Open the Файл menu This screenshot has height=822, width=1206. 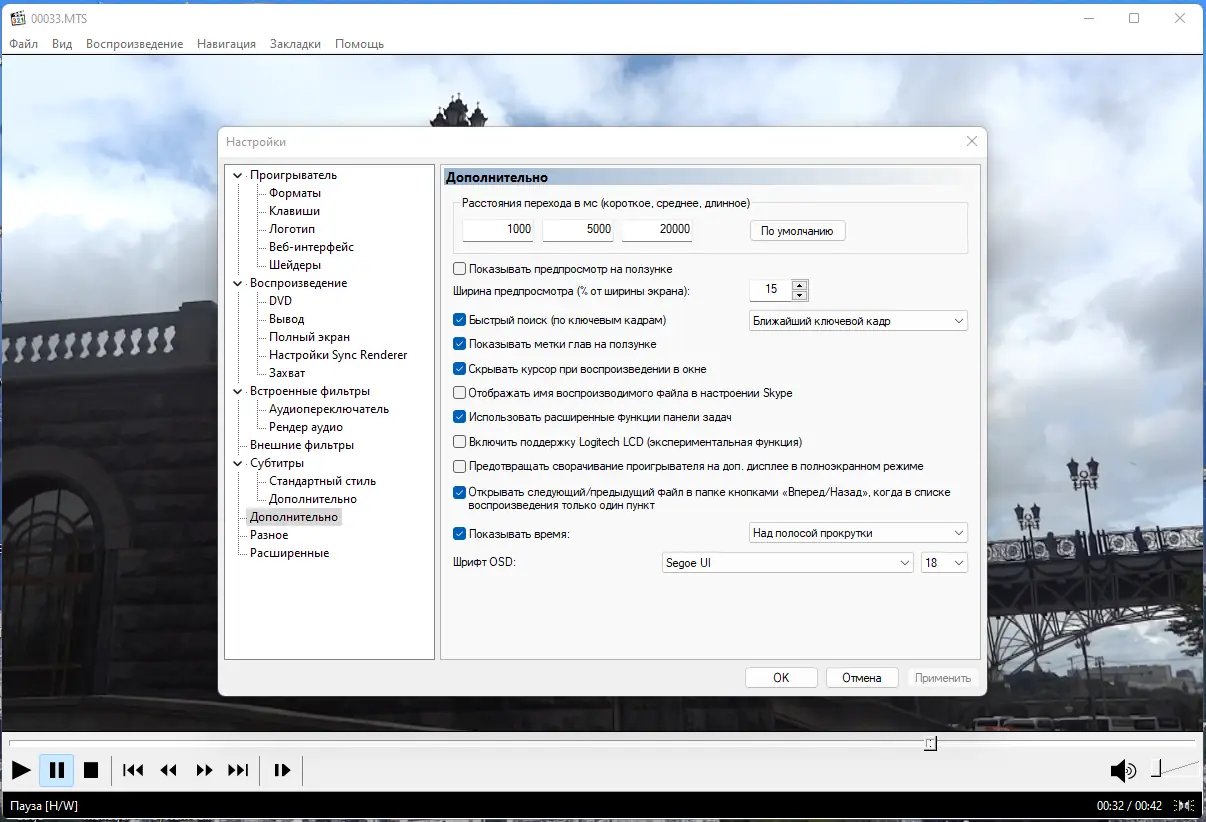coord(24,44)
